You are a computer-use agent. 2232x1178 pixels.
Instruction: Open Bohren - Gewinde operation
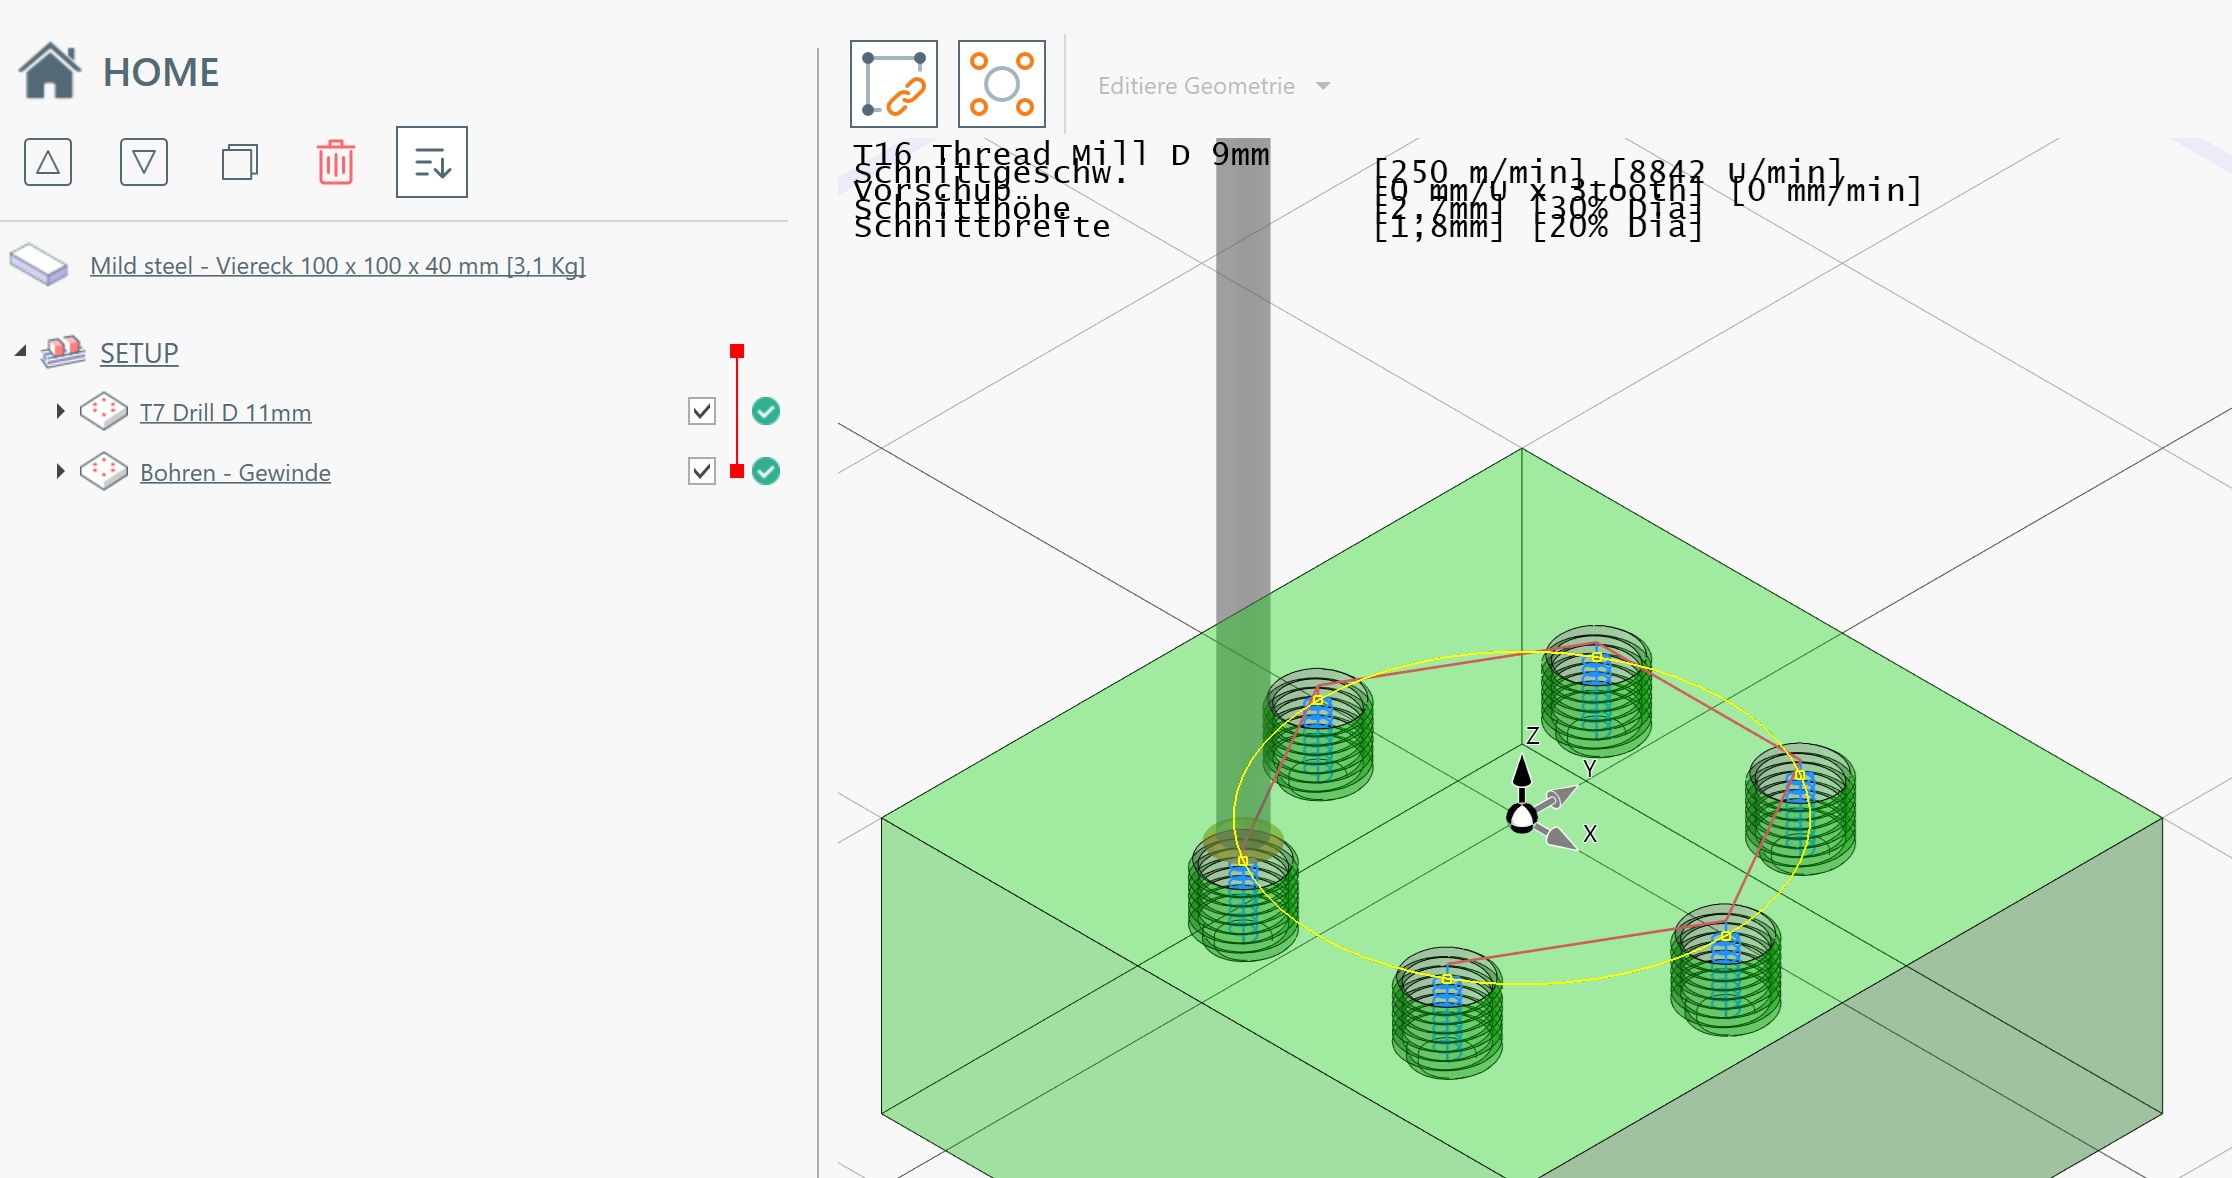tap(235, 473)
